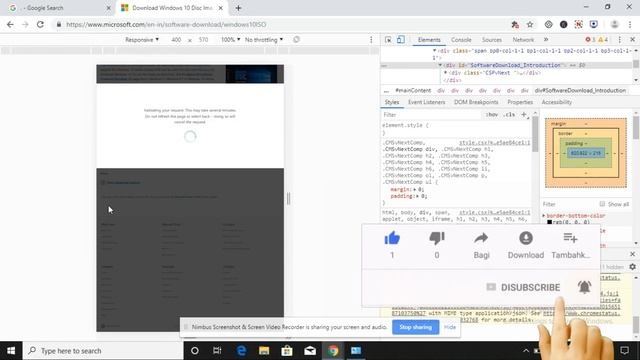Toggle the :hov element state button
640x360 pixels.
pos(492,115)
